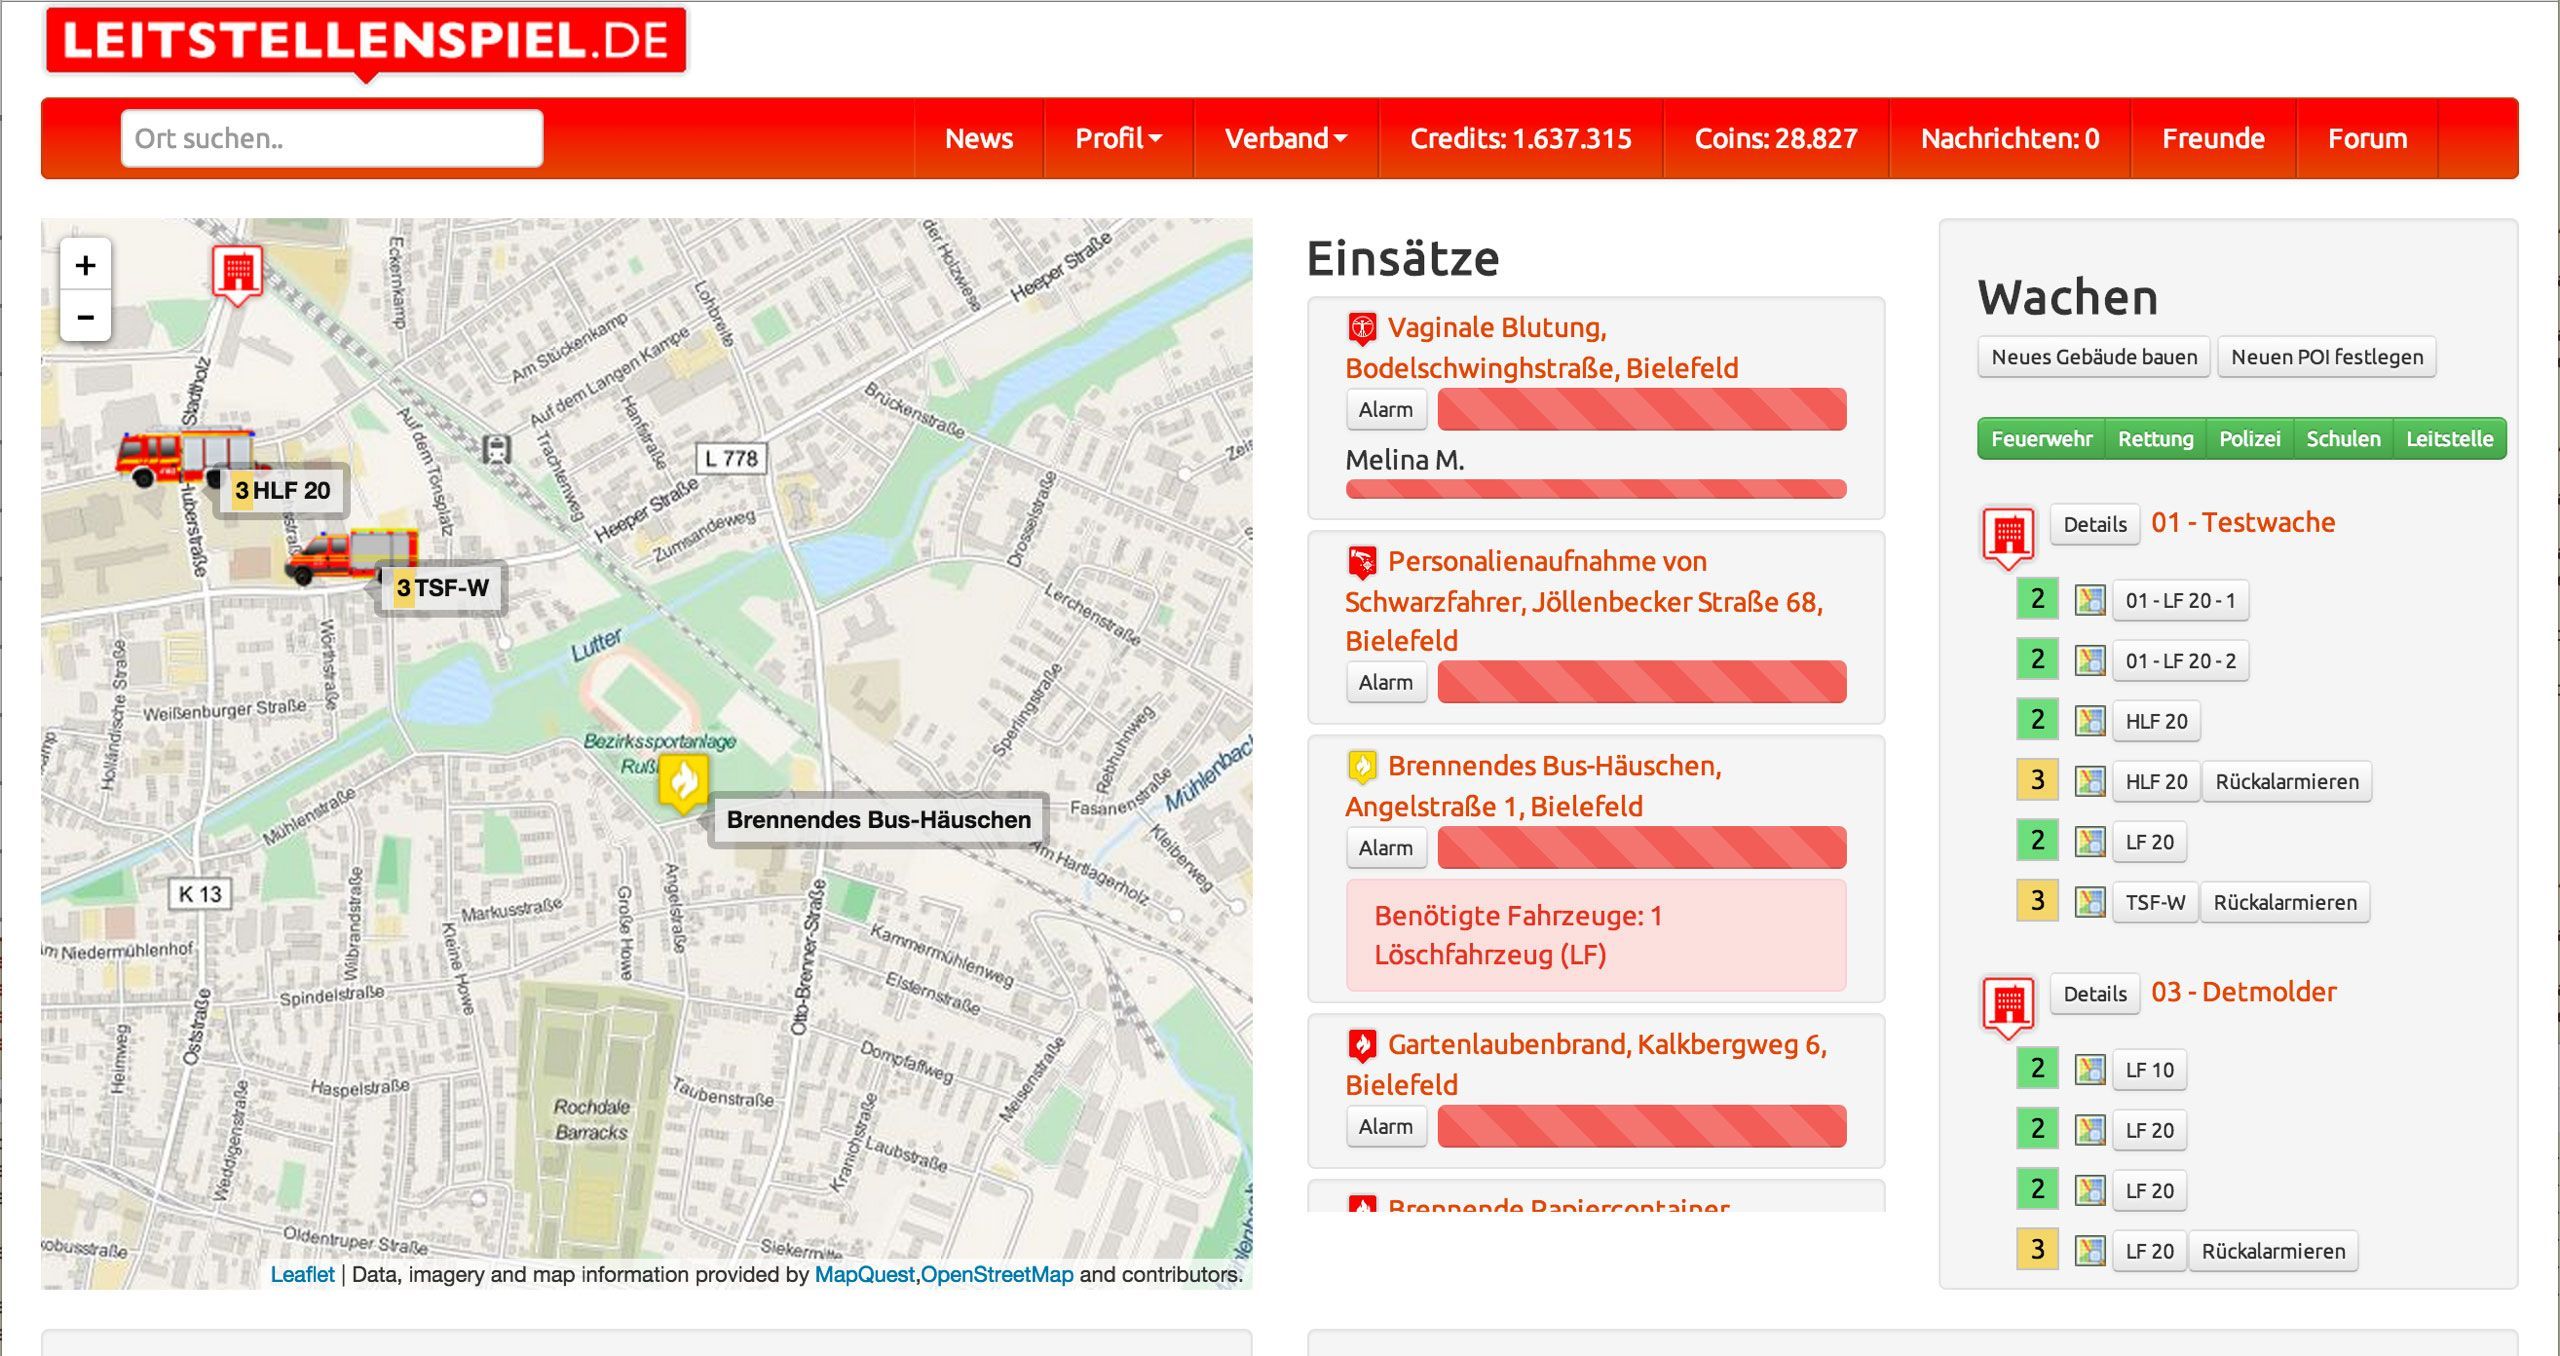Show 01 - LF 20 - 1 on map
2560x1356 pixels.
[2089, 600]
